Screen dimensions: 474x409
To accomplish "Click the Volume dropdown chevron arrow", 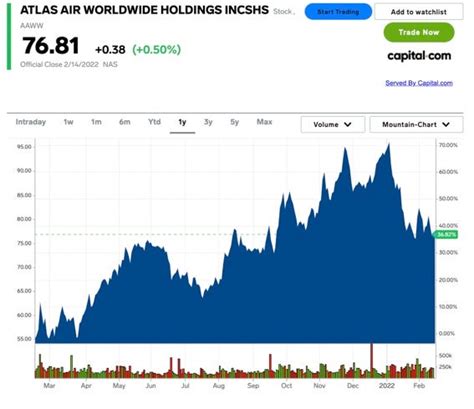I will tap(348, 124).
